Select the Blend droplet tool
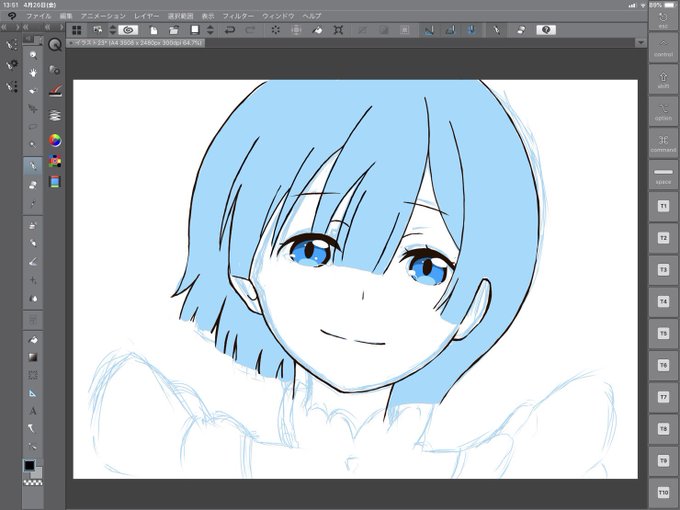Screen dimensions: 680x510 click(33, 299)
